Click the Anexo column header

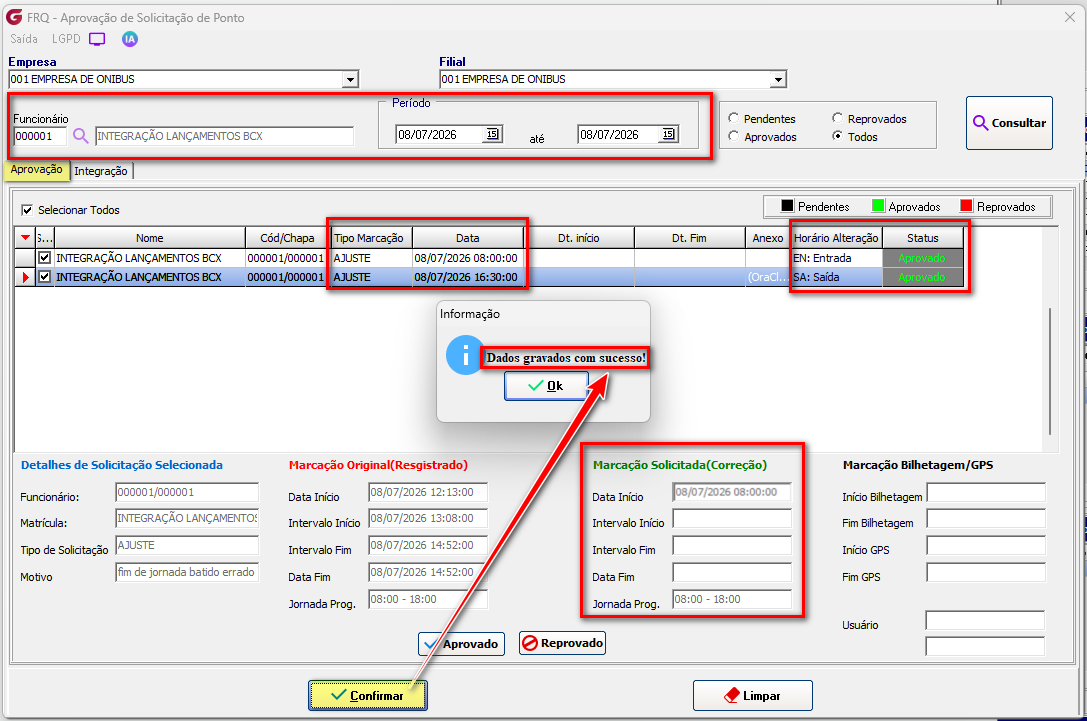(767, 238)
